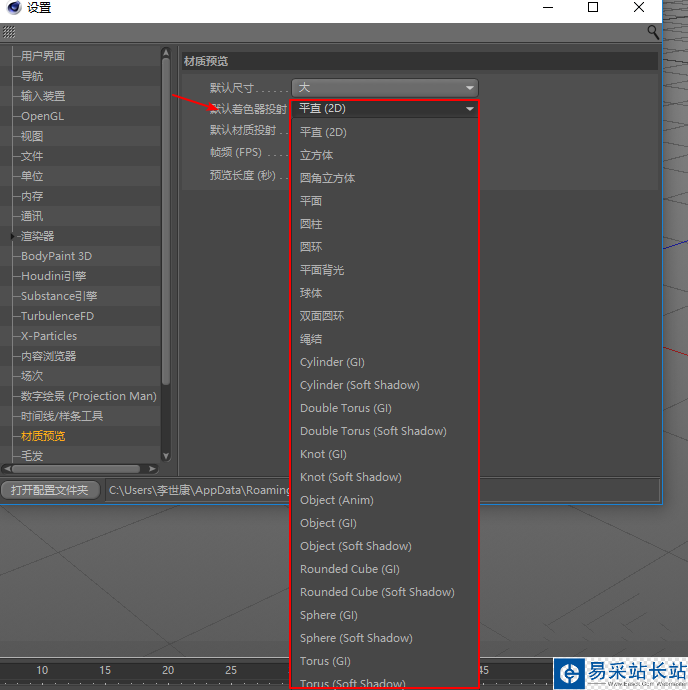Open the 输入装置 settings category
688x690 pixels.
coord(43,96)
